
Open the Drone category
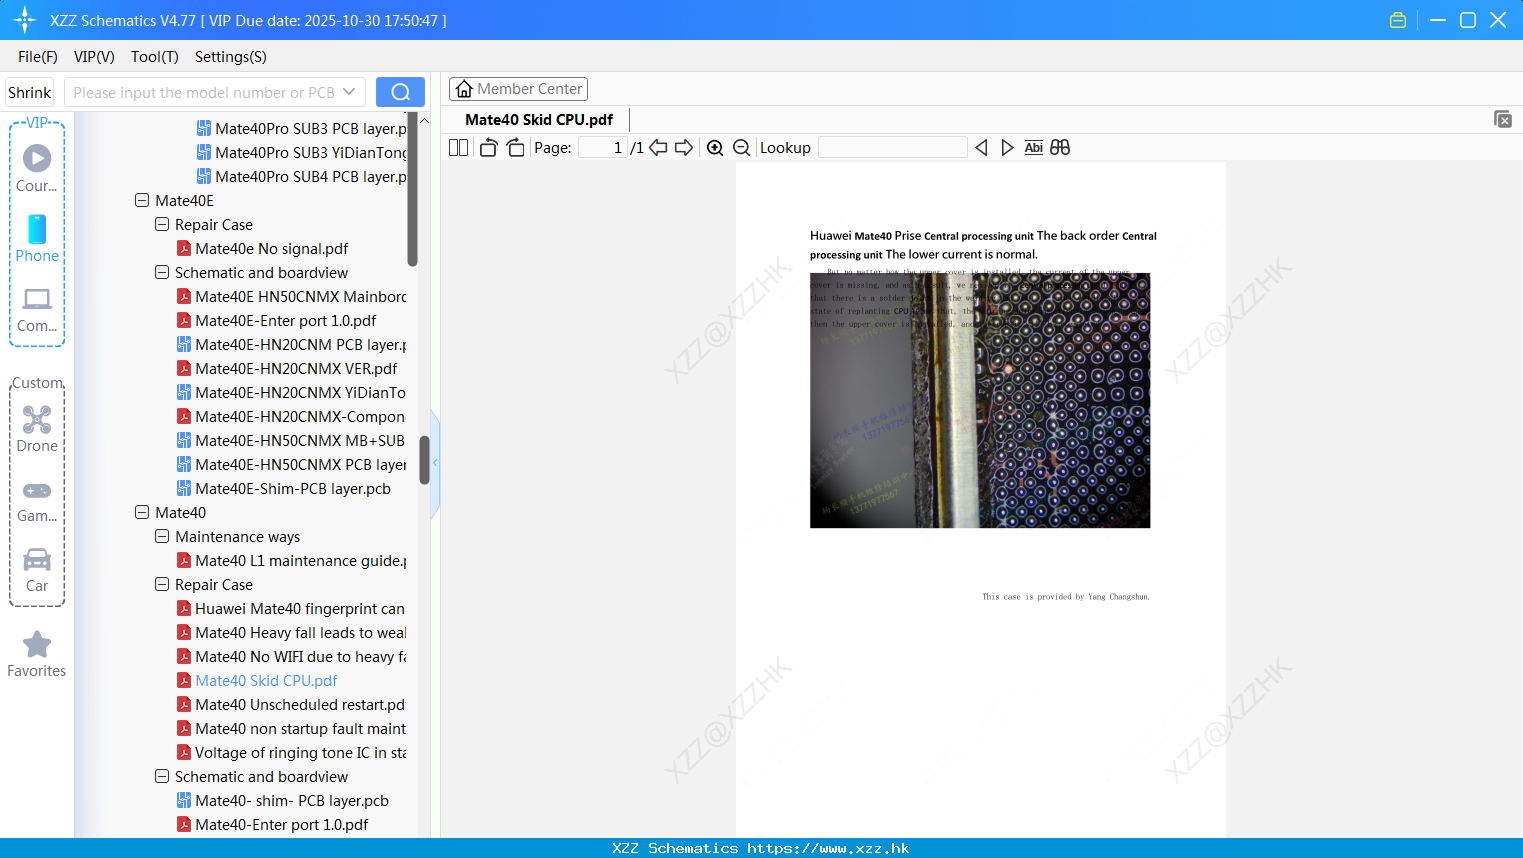click(x=37, y=429)
